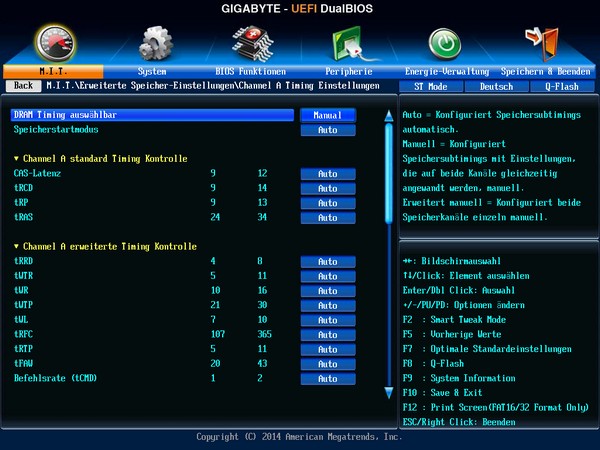The image size is (600, 450).
Task: Select the tWL label
Action: tap(21, 320)
